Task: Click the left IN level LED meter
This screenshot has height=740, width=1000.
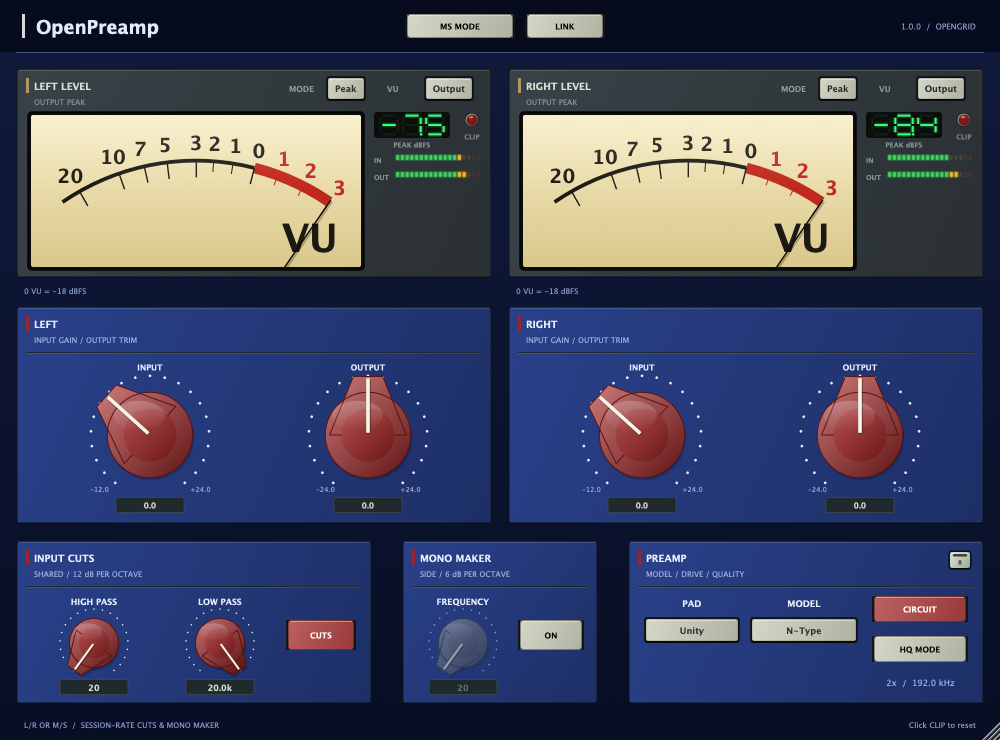Action: click(x=438, y=158)
